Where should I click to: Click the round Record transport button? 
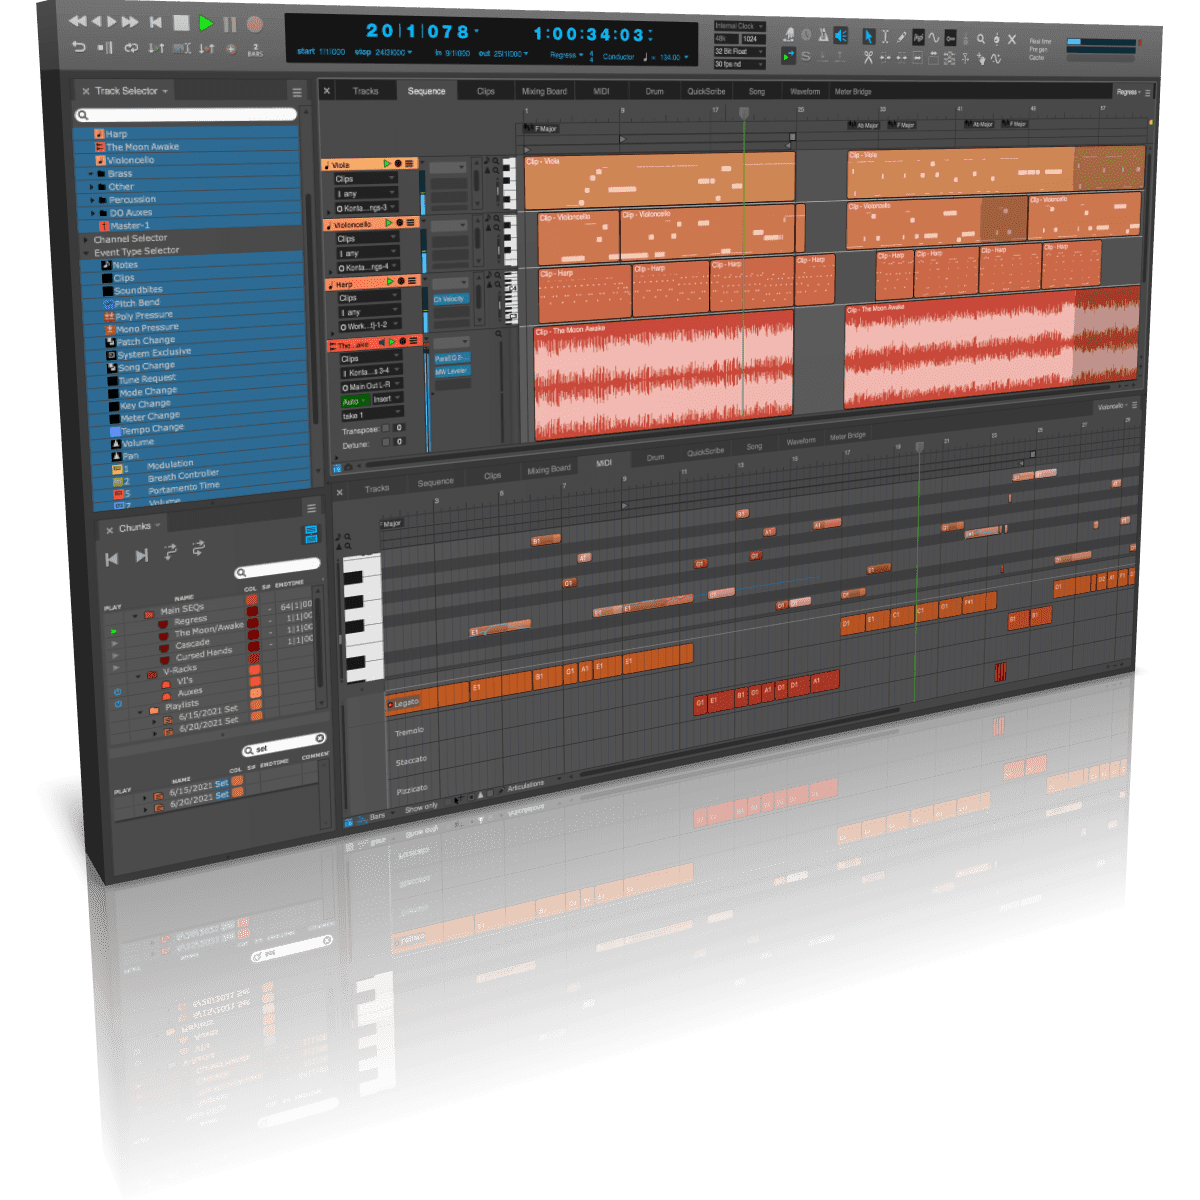click(x=254, y=25)
